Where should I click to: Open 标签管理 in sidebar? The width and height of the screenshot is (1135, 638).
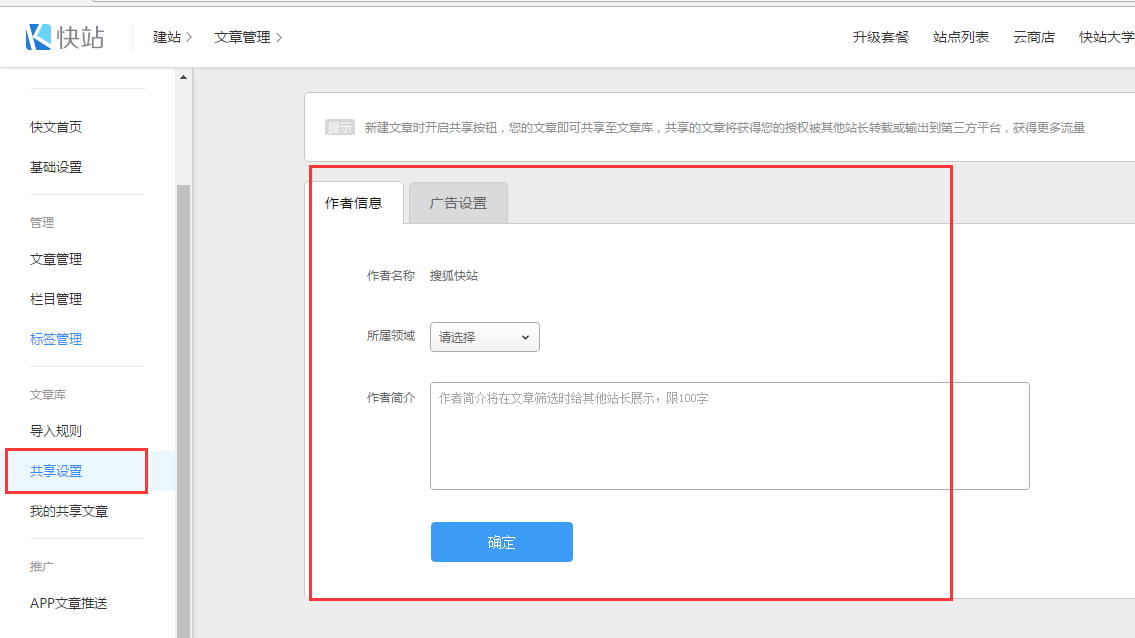click(x=56, y=339)
